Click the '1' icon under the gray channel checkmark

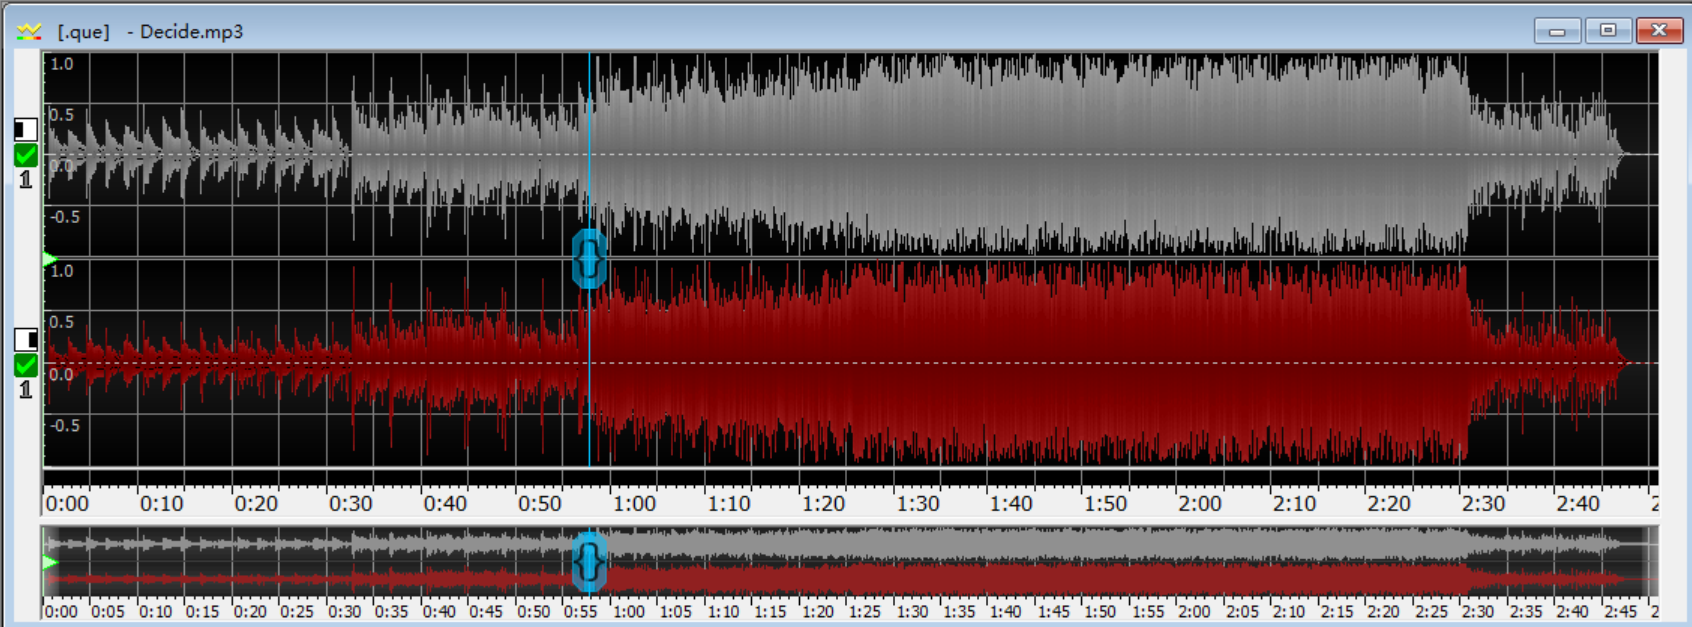26,180
